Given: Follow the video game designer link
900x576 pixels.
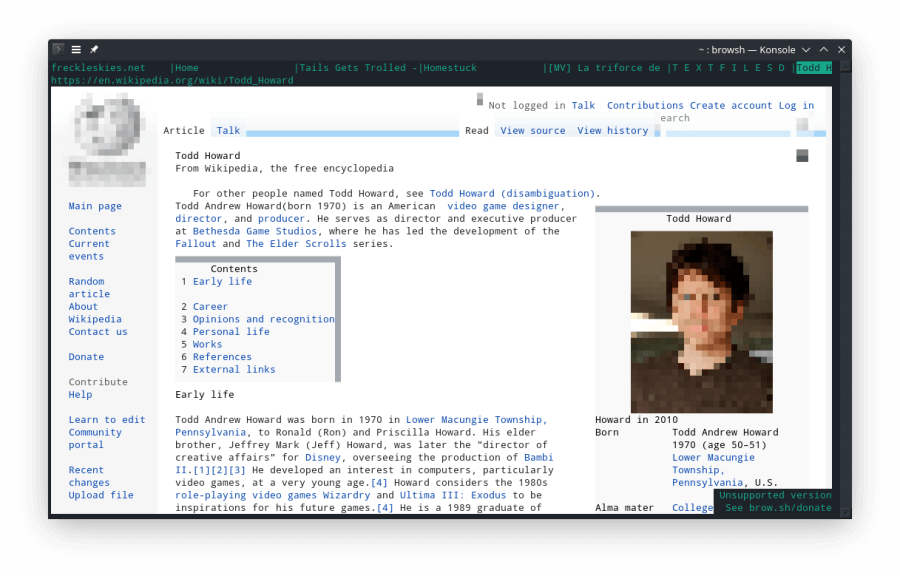Looking at the screenshot, I should point(503,206).
